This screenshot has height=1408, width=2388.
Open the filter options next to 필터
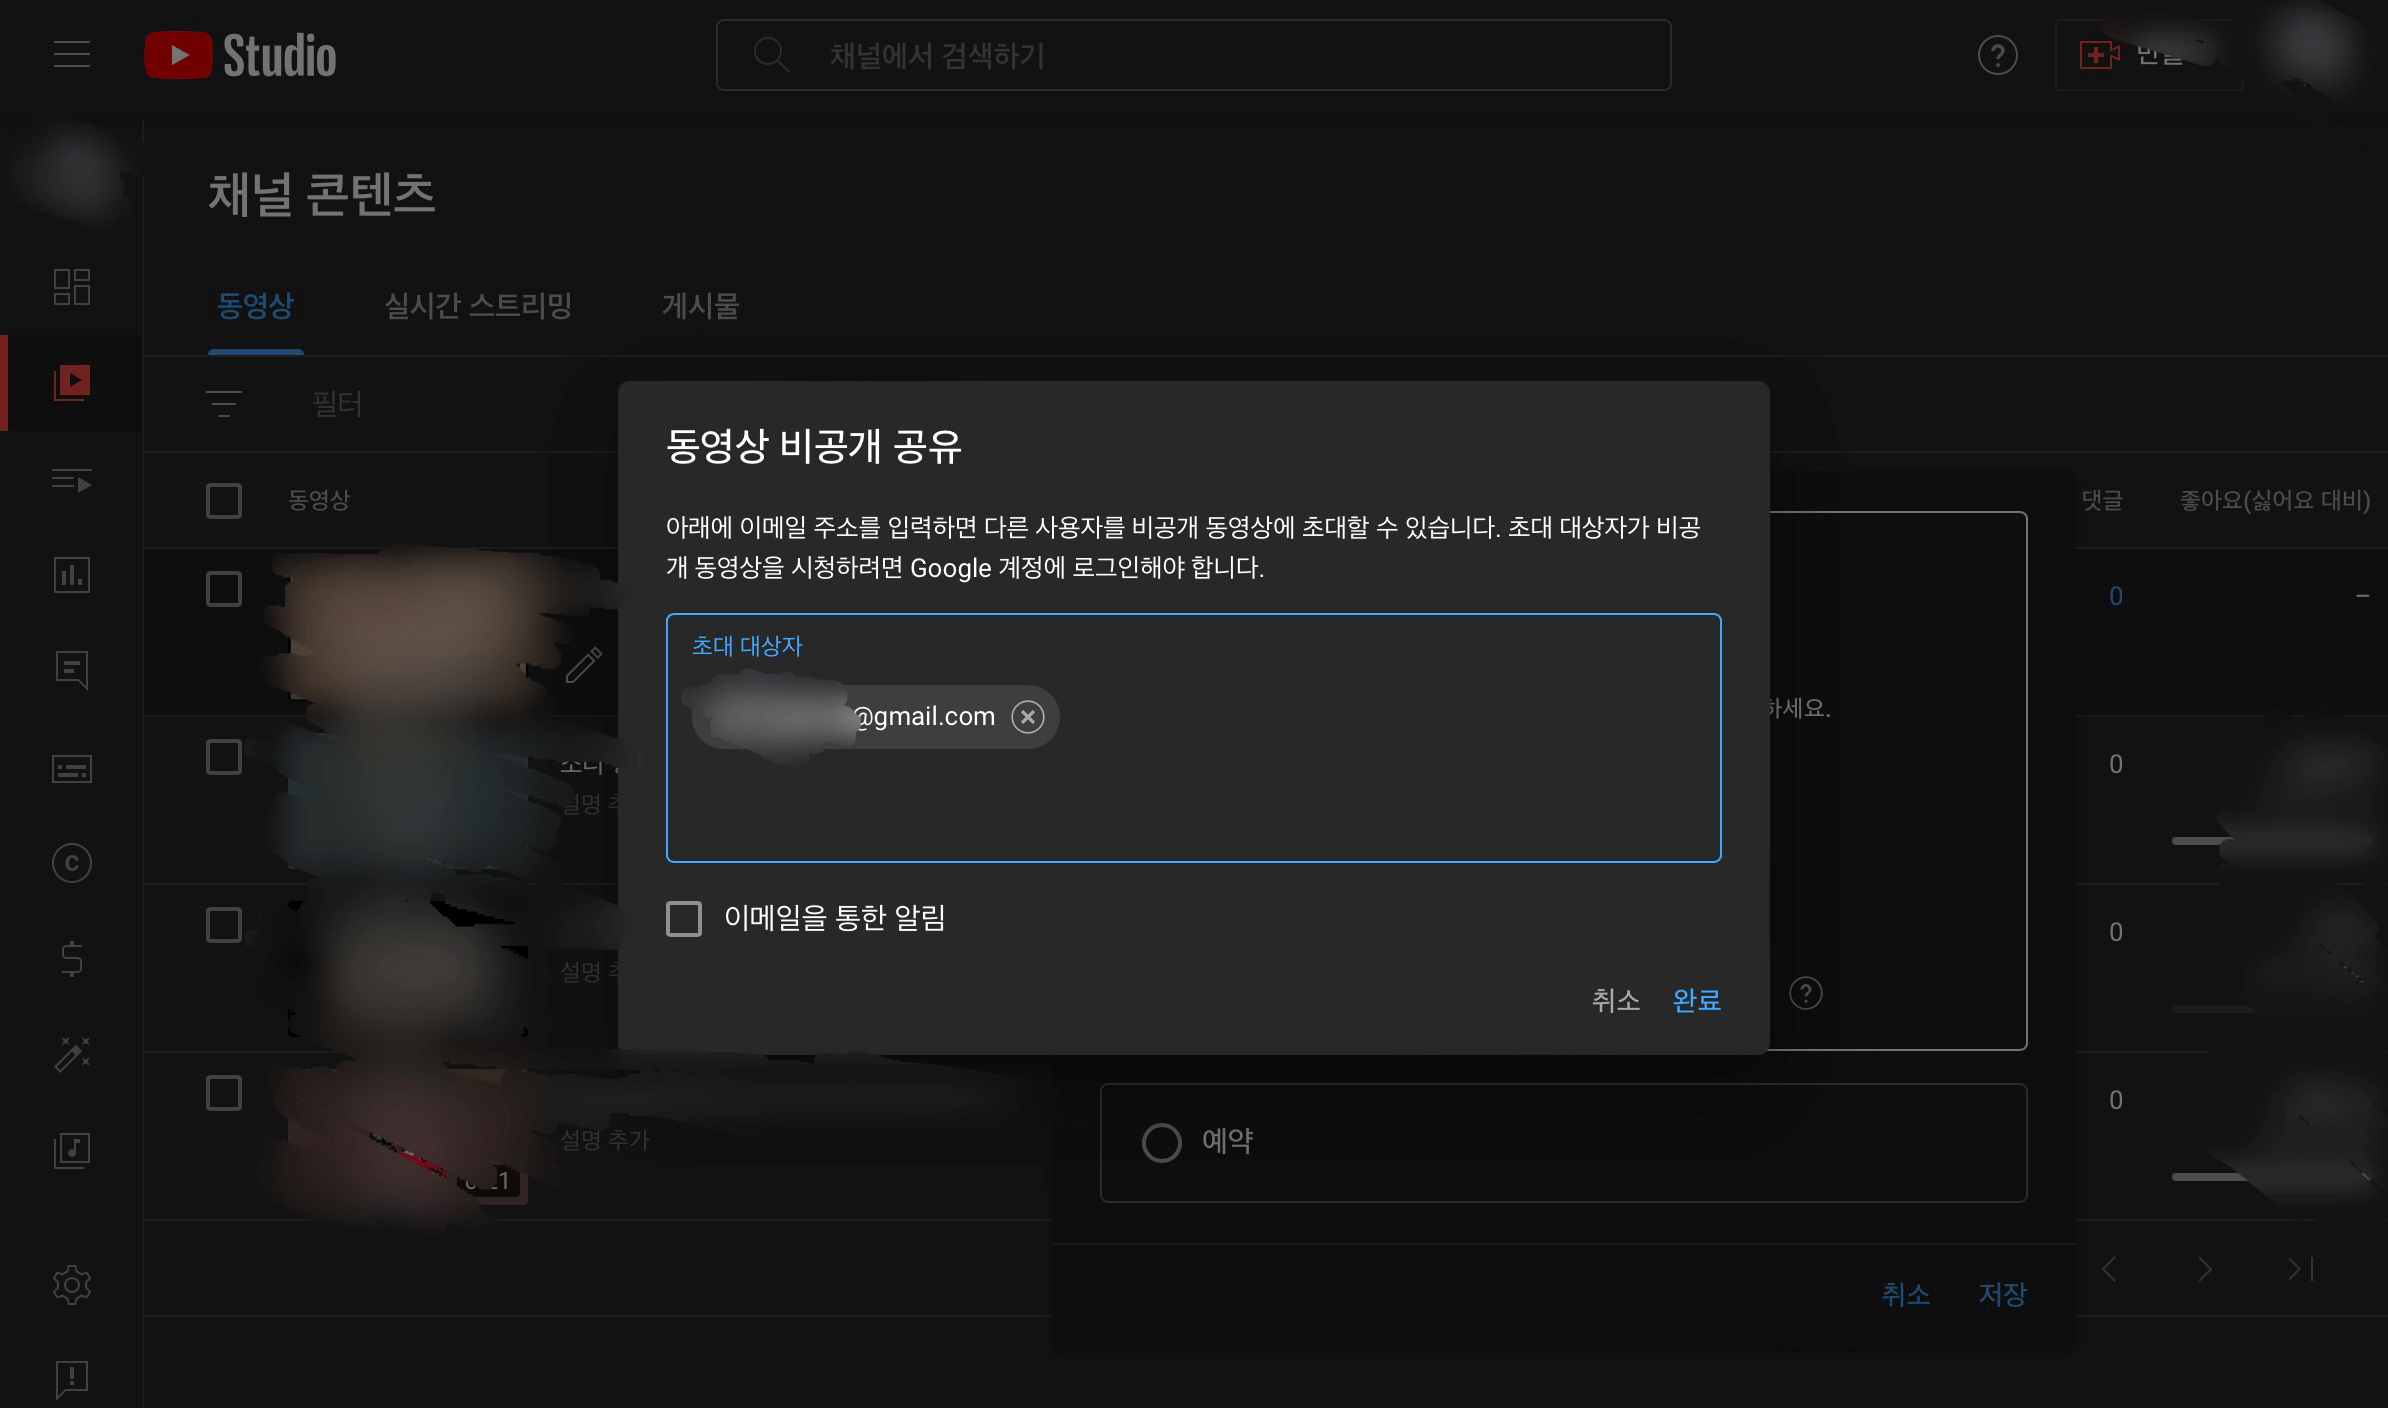(x=222, y=404)
